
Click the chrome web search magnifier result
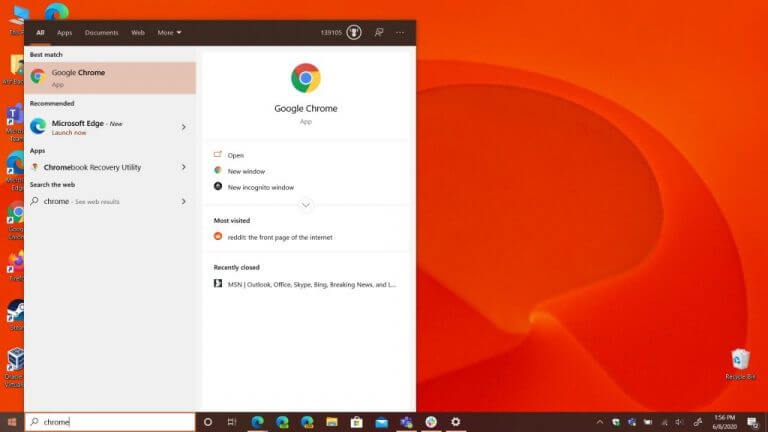[x=34, y=201]
